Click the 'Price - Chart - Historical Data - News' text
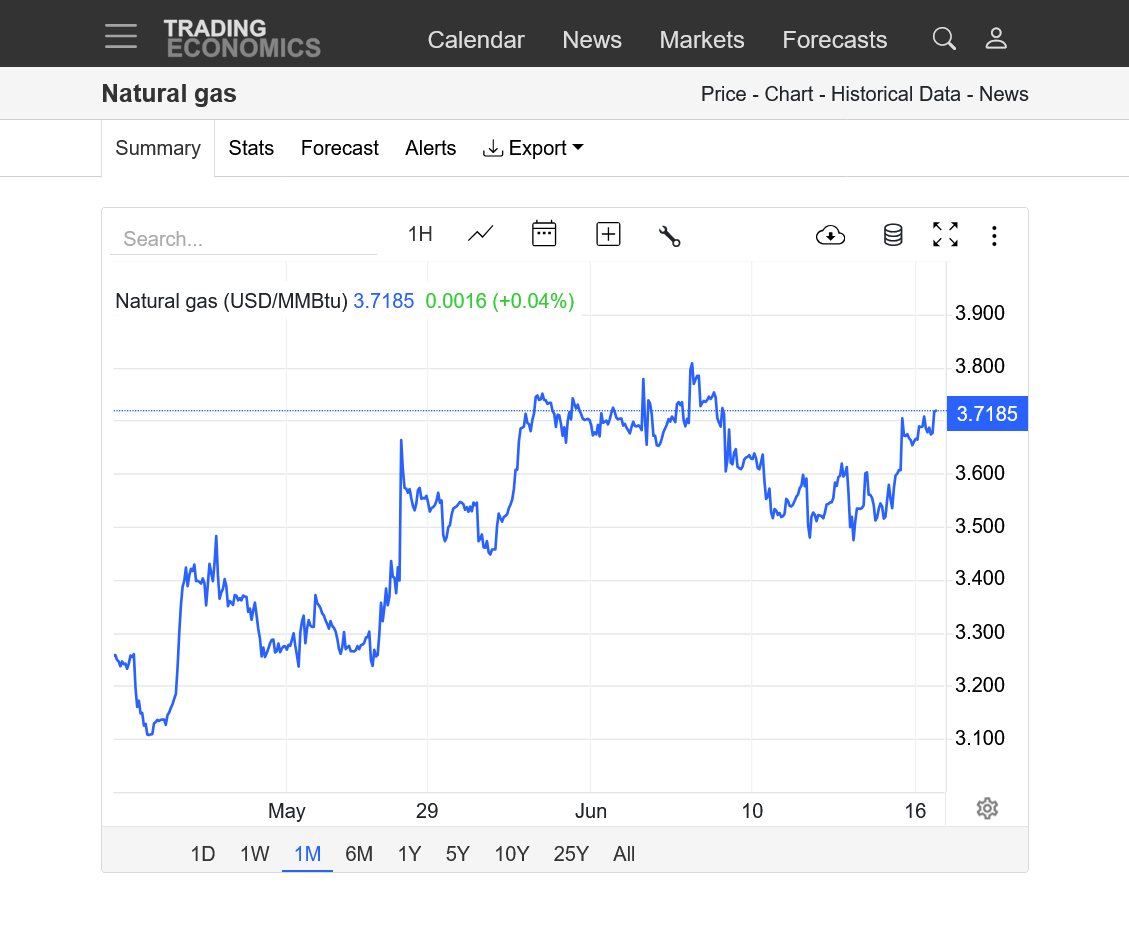 click(x=864, y=94)
